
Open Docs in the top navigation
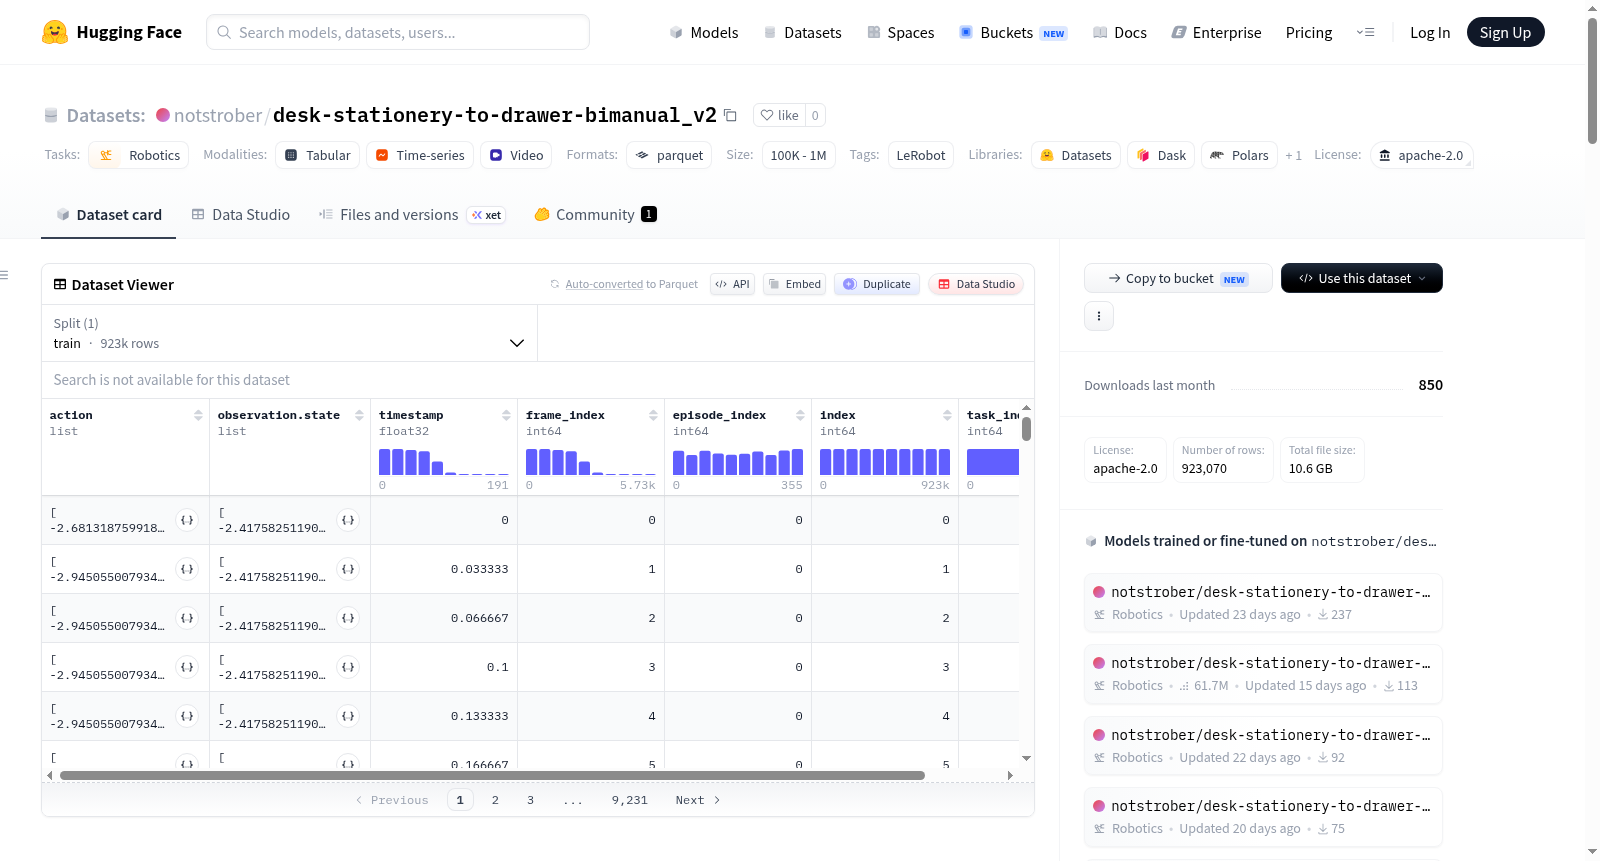(1120, 32)
